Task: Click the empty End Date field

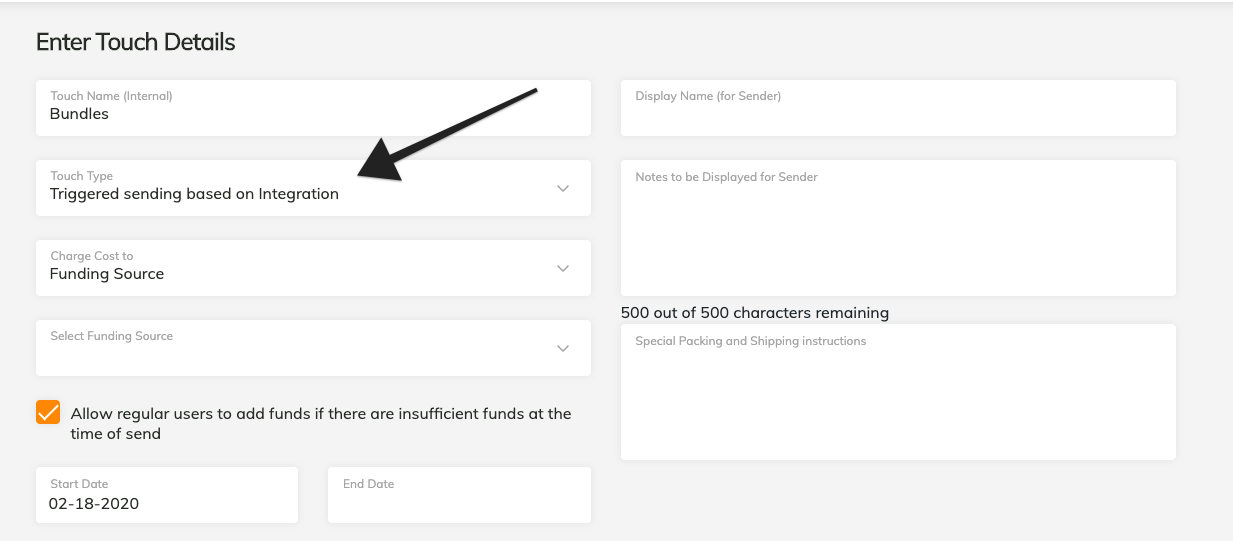Action: [458, 494]
